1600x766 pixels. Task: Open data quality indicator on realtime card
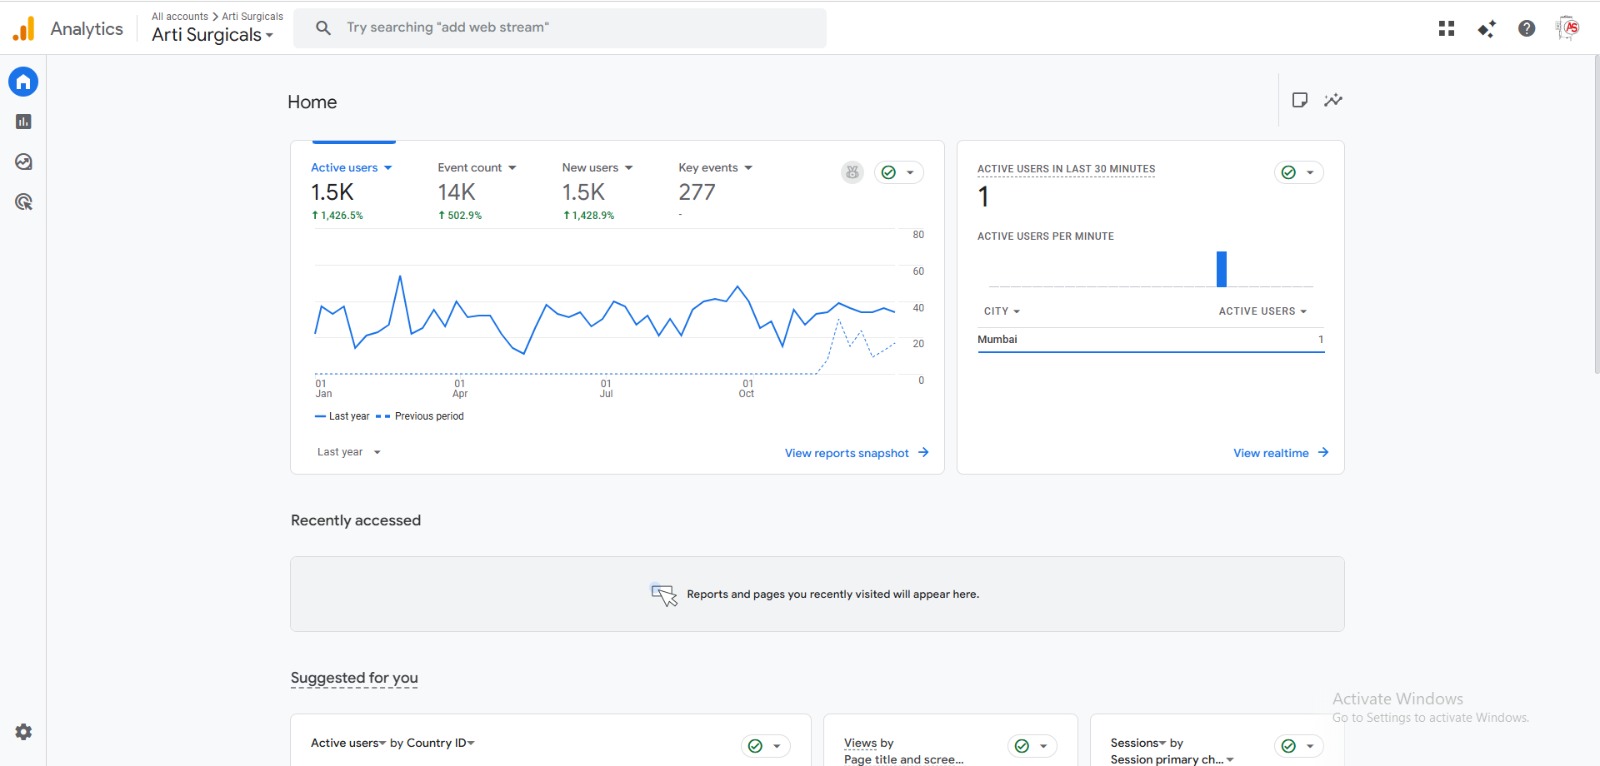tap(1299, 172)
